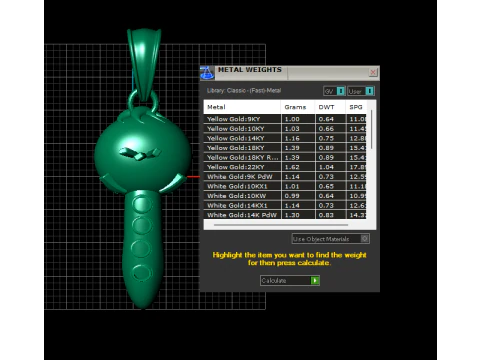
Task: Sort by the DWT column header
Action: [330, 107]
